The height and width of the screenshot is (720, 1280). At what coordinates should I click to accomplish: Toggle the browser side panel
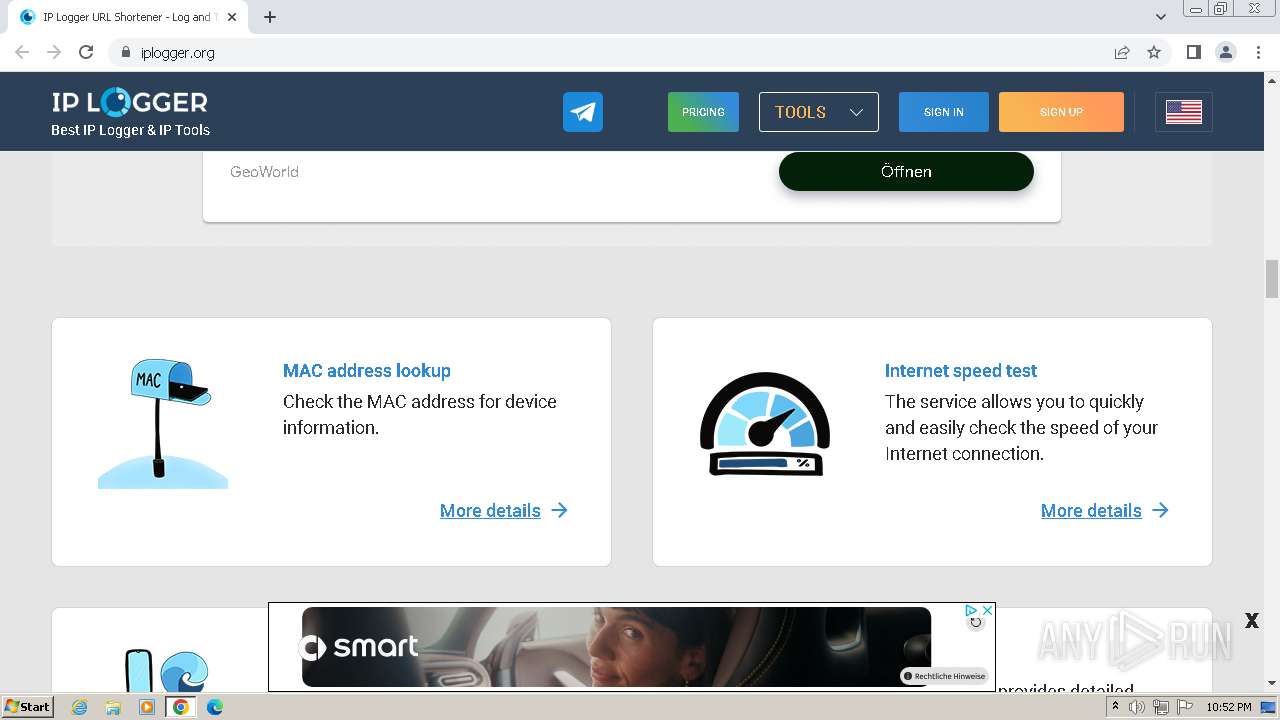(x=1193, y=52)
